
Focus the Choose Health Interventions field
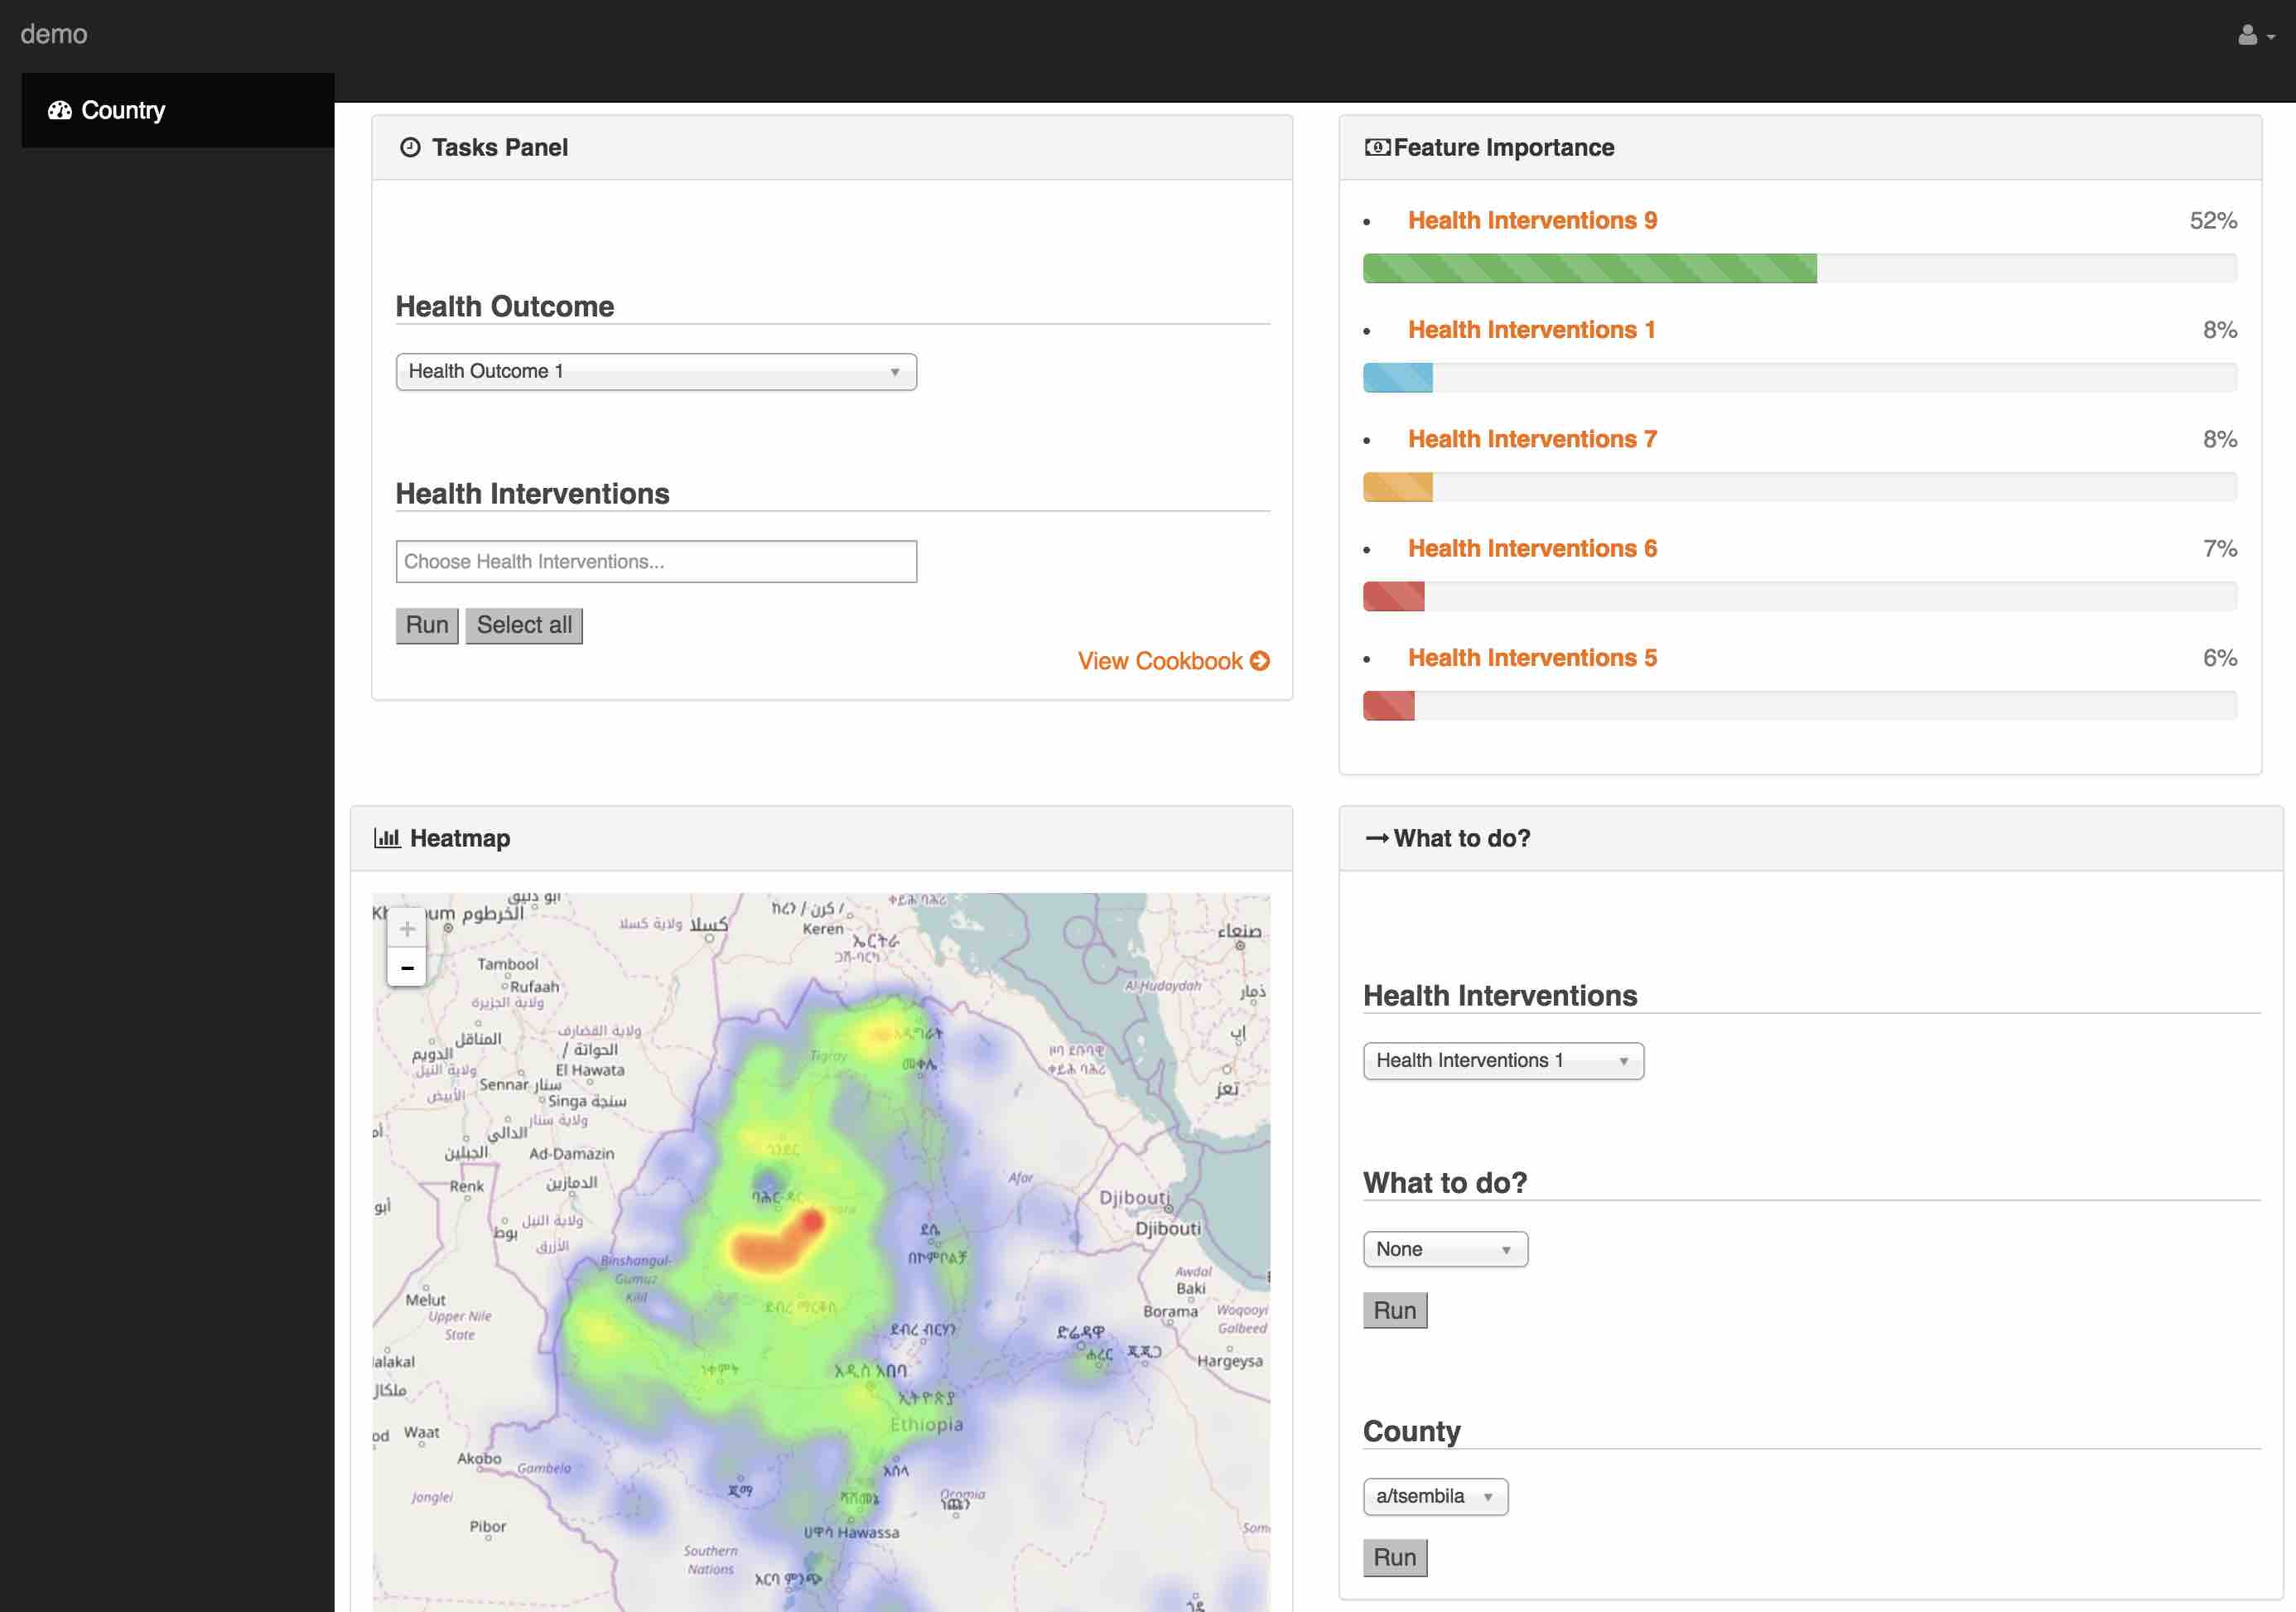tap(656, 562)
